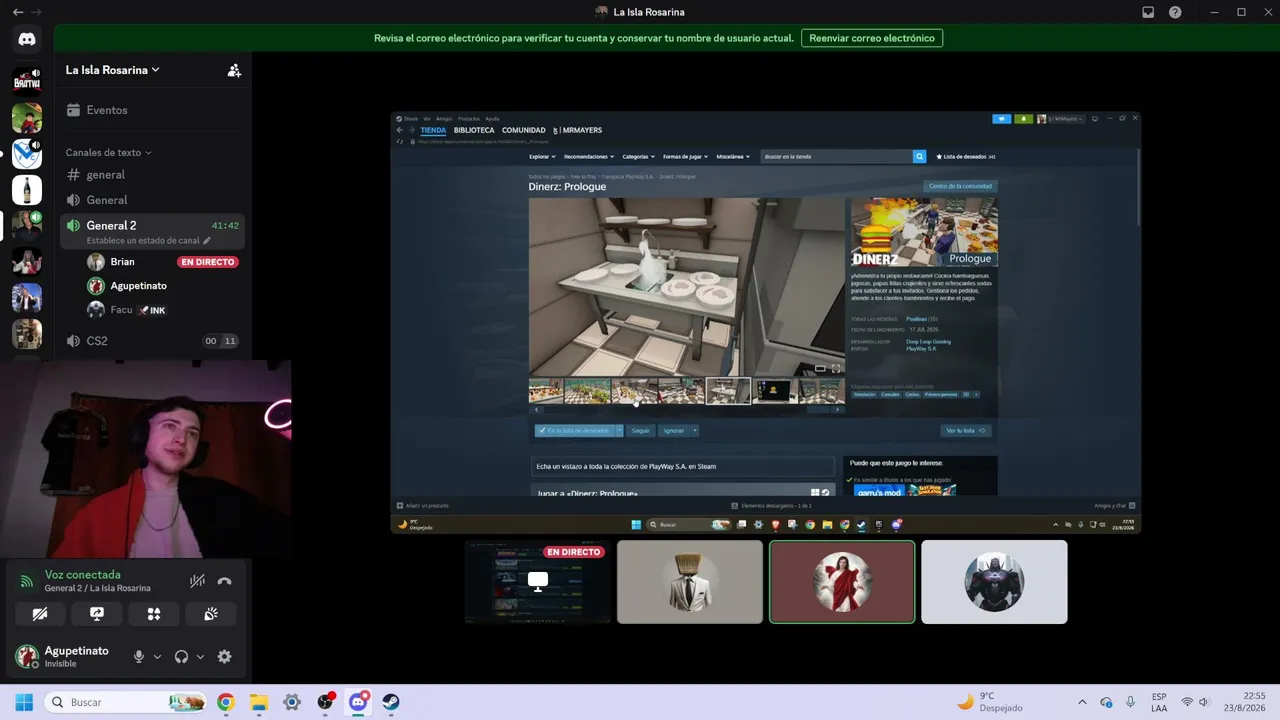Turn on your camera
This screenshot has height=720, width=1280.
click(40, 614)
